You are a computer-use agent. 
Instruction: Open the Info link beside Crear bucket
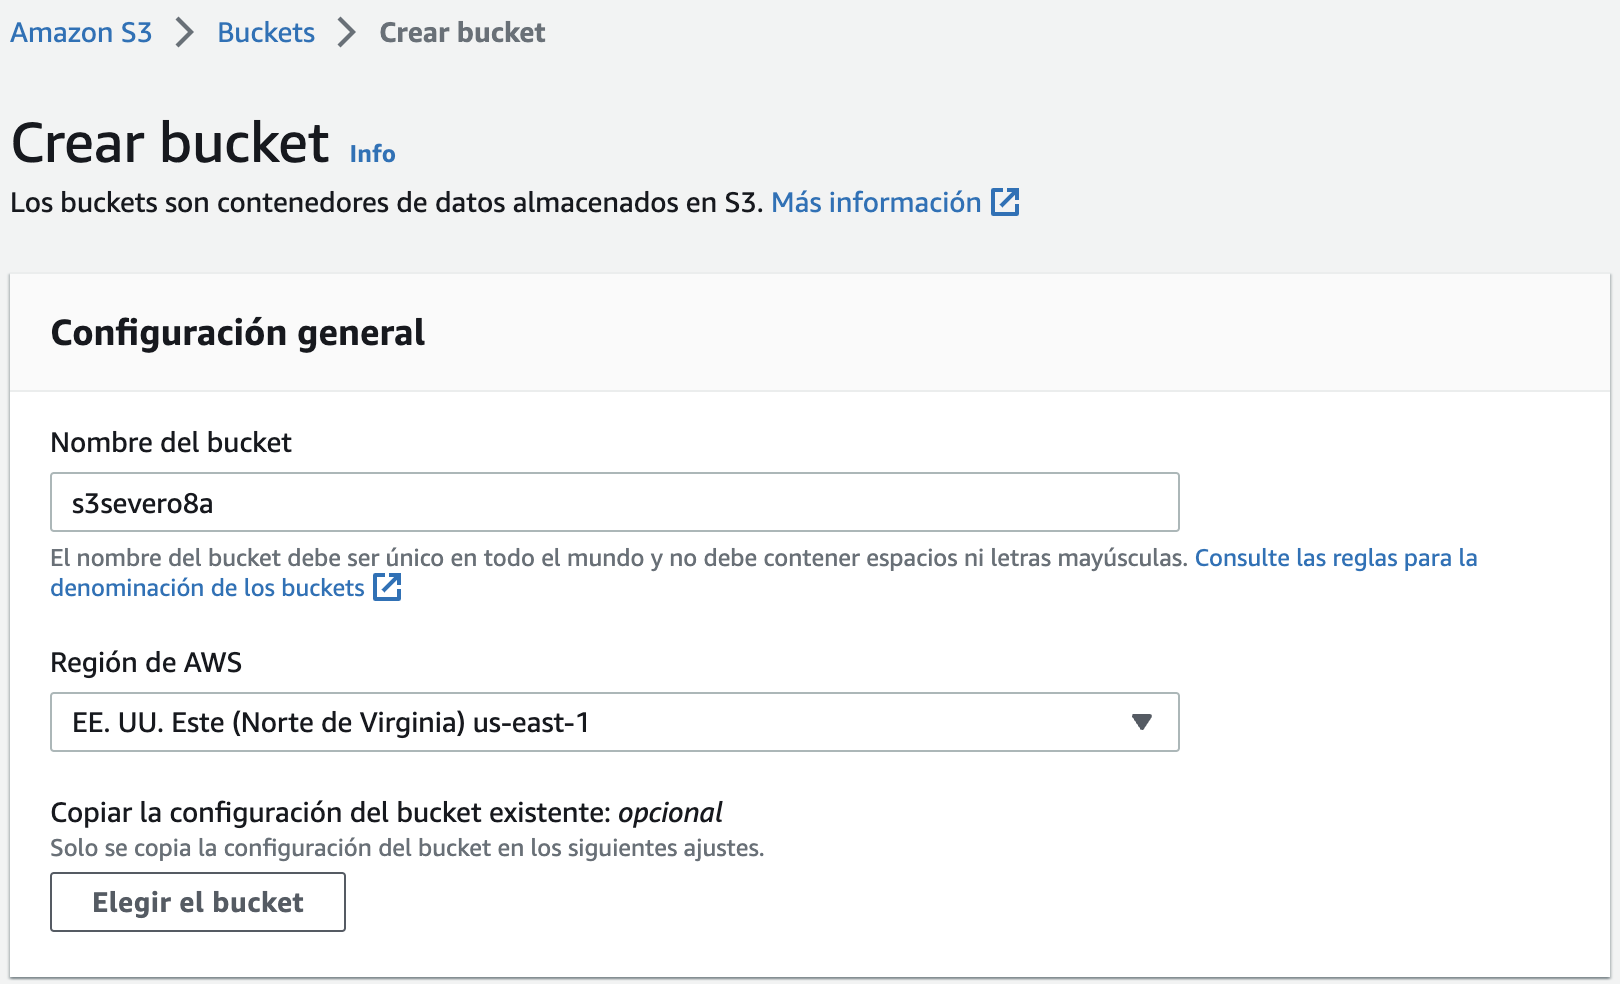point(372,154)
